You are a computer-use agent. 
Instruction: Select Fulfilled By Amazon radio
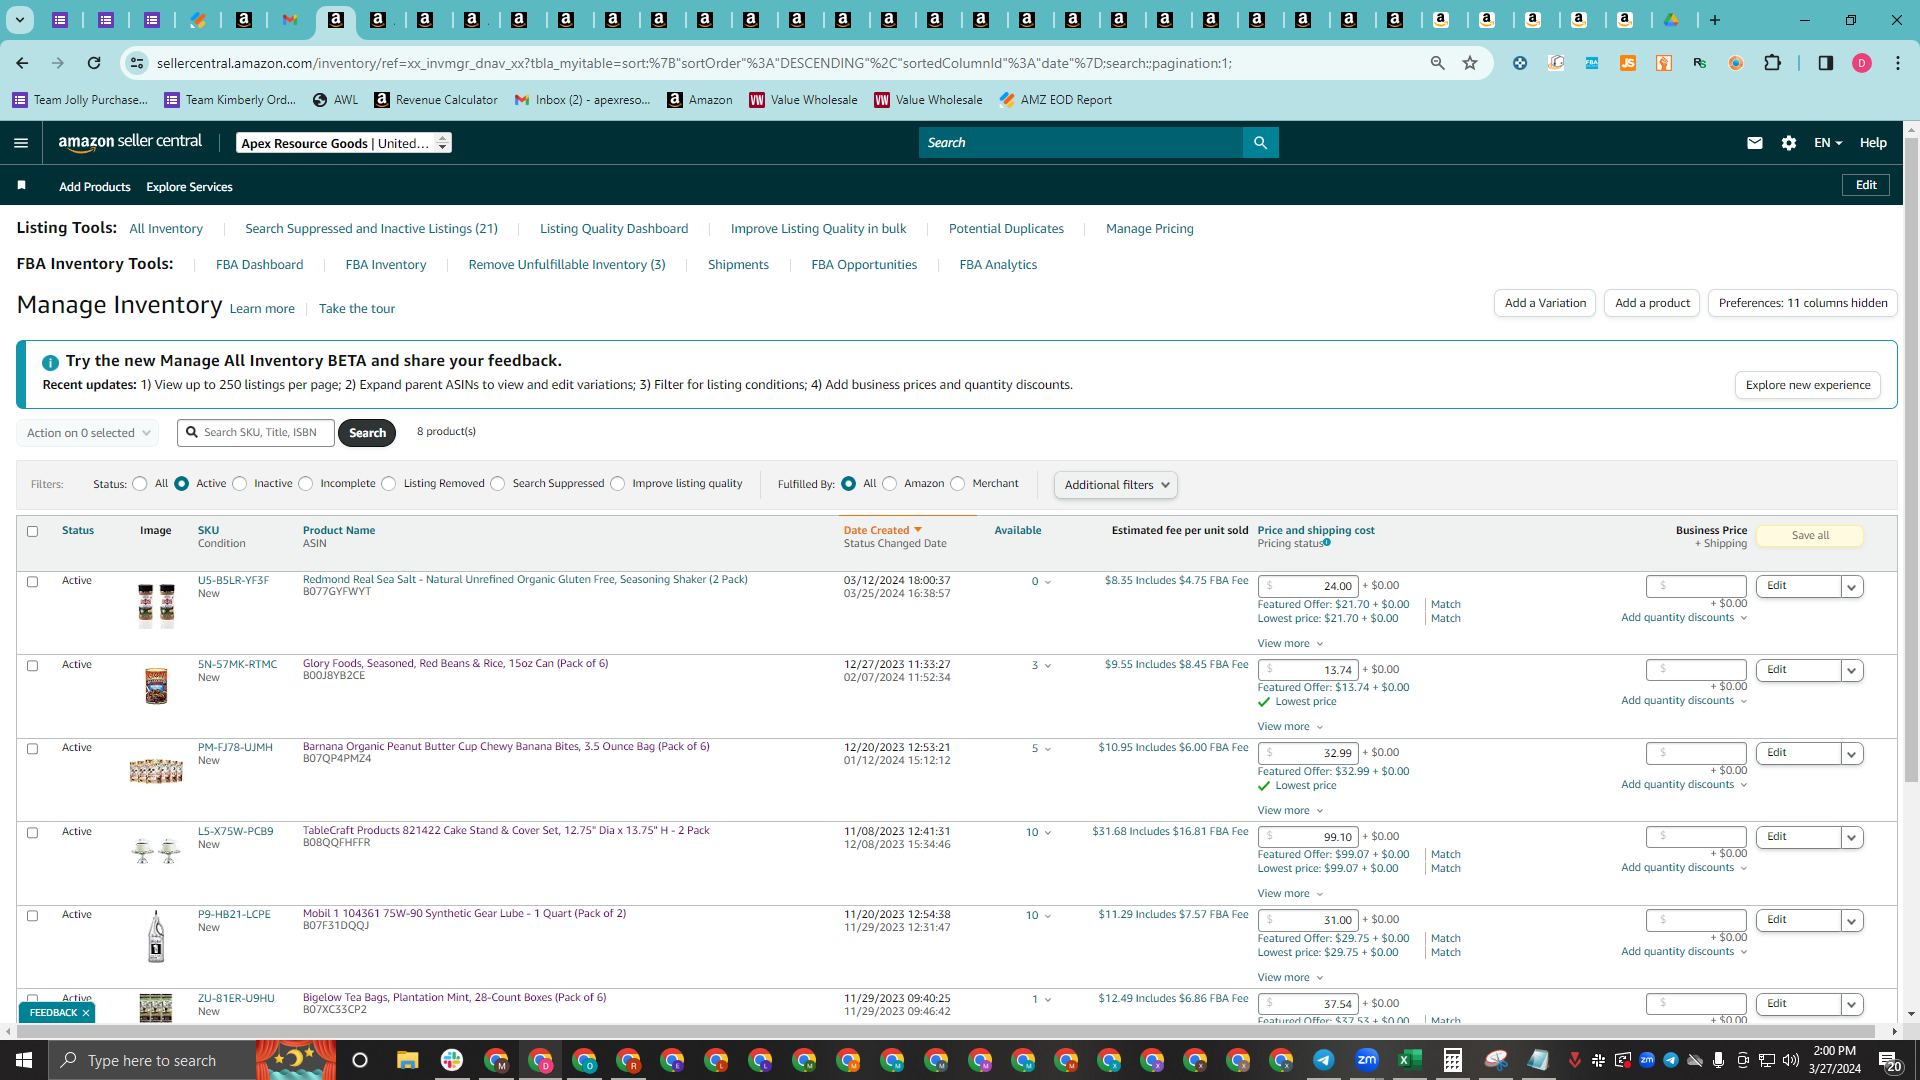tap(890, 484)
